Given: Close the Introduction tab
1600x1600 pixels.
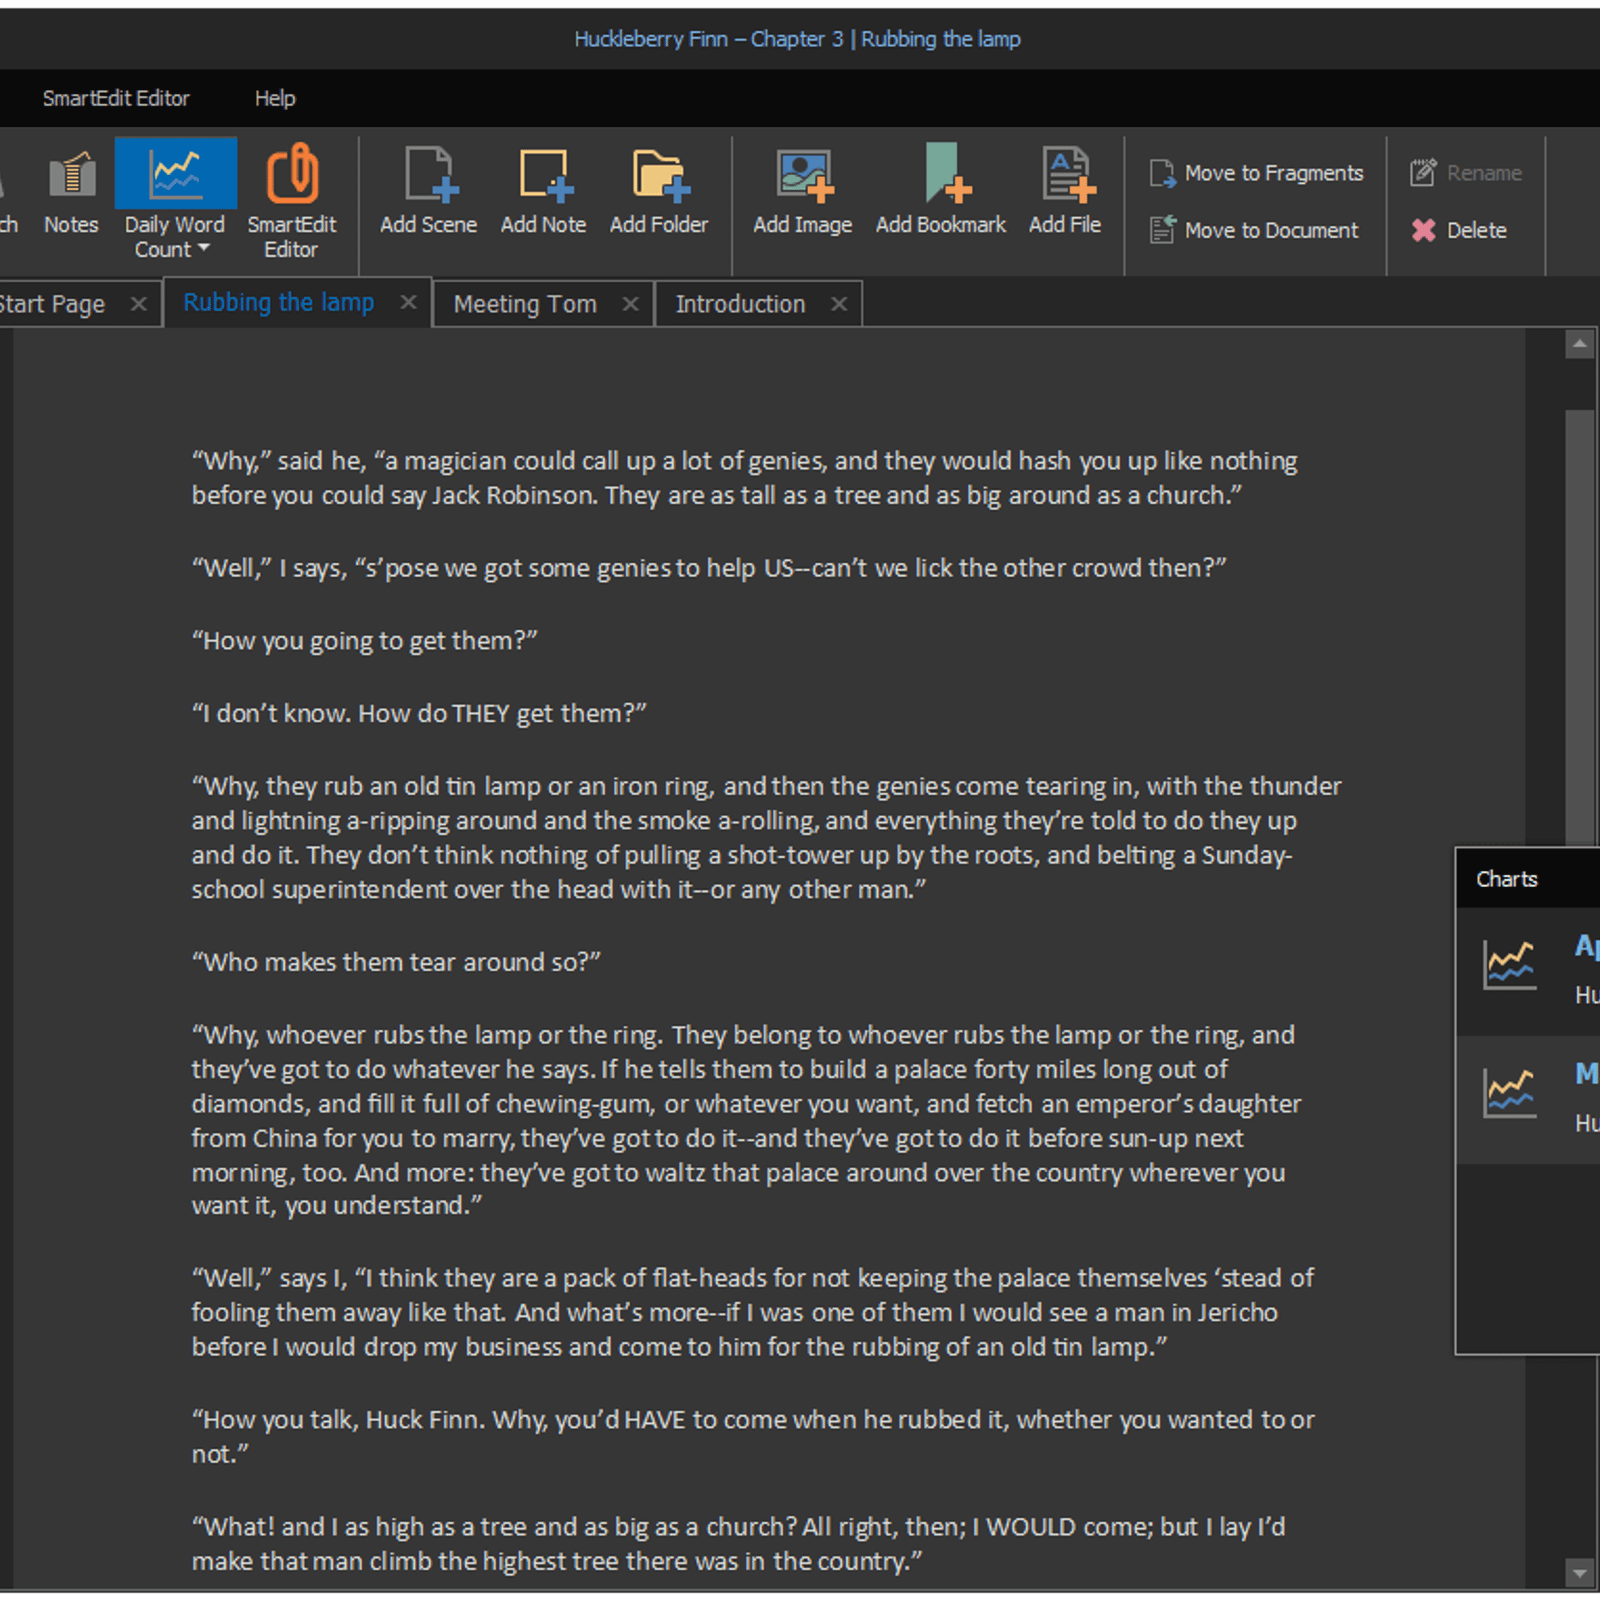Looking at the screenshot, I should tap(839, 304).
